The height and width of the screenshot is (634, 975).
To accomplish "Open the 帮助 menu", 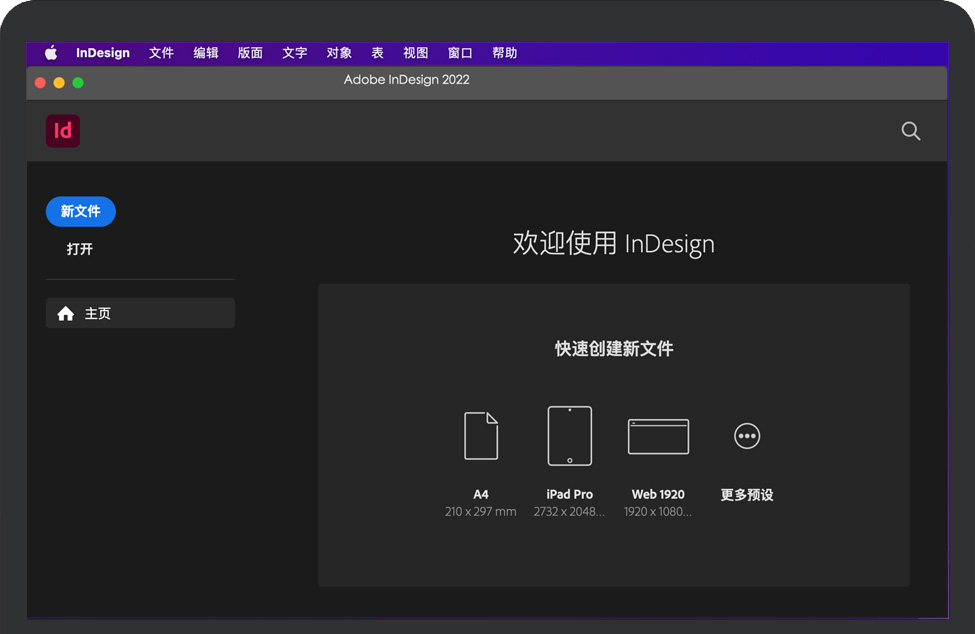I will [x=504, y=53].
